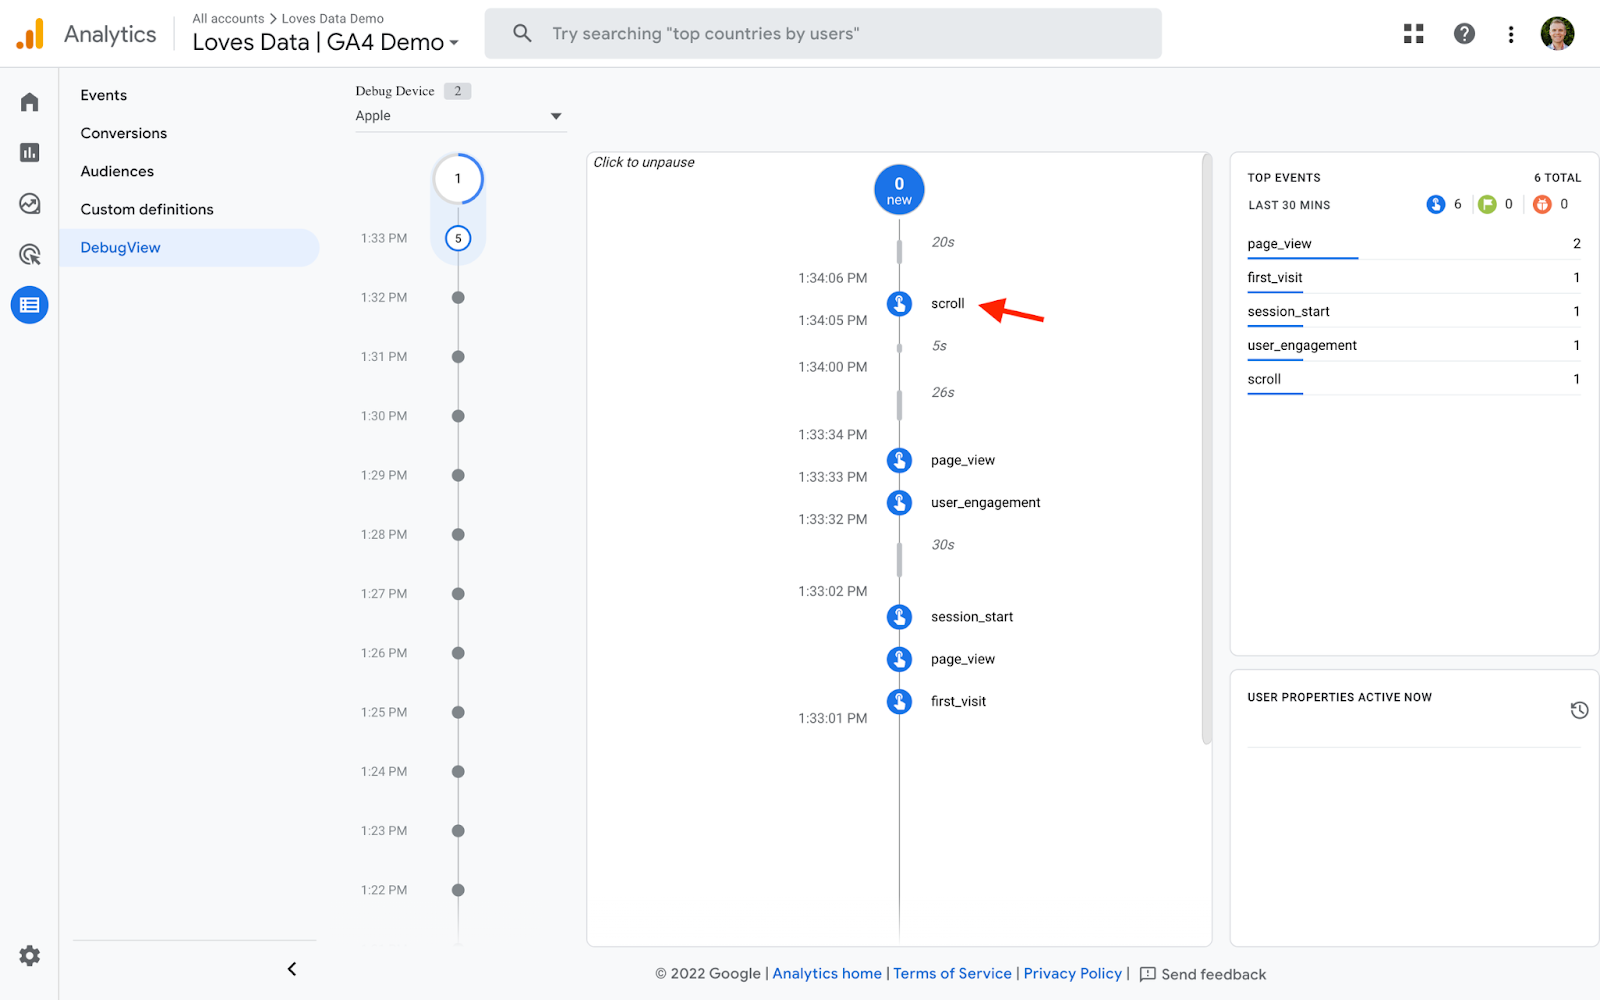1600x1000 pixels.
Task: Click the red bug error-events icon
Action: [1540, 204]
